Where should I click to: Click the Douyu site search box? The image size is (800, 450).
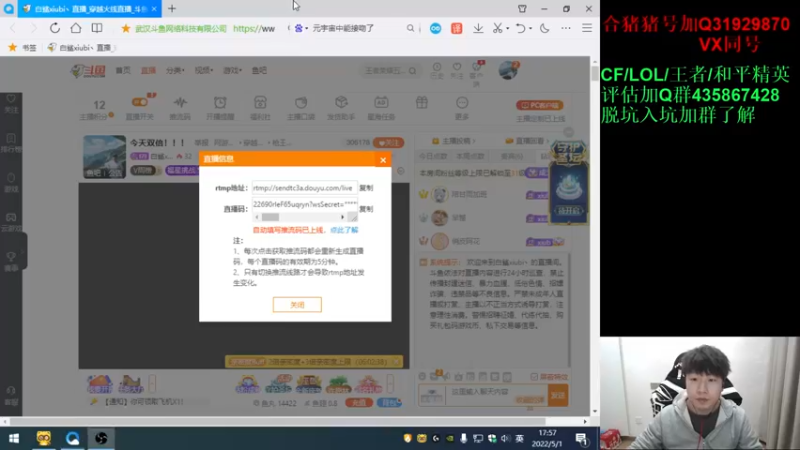(x=389, y=71)
